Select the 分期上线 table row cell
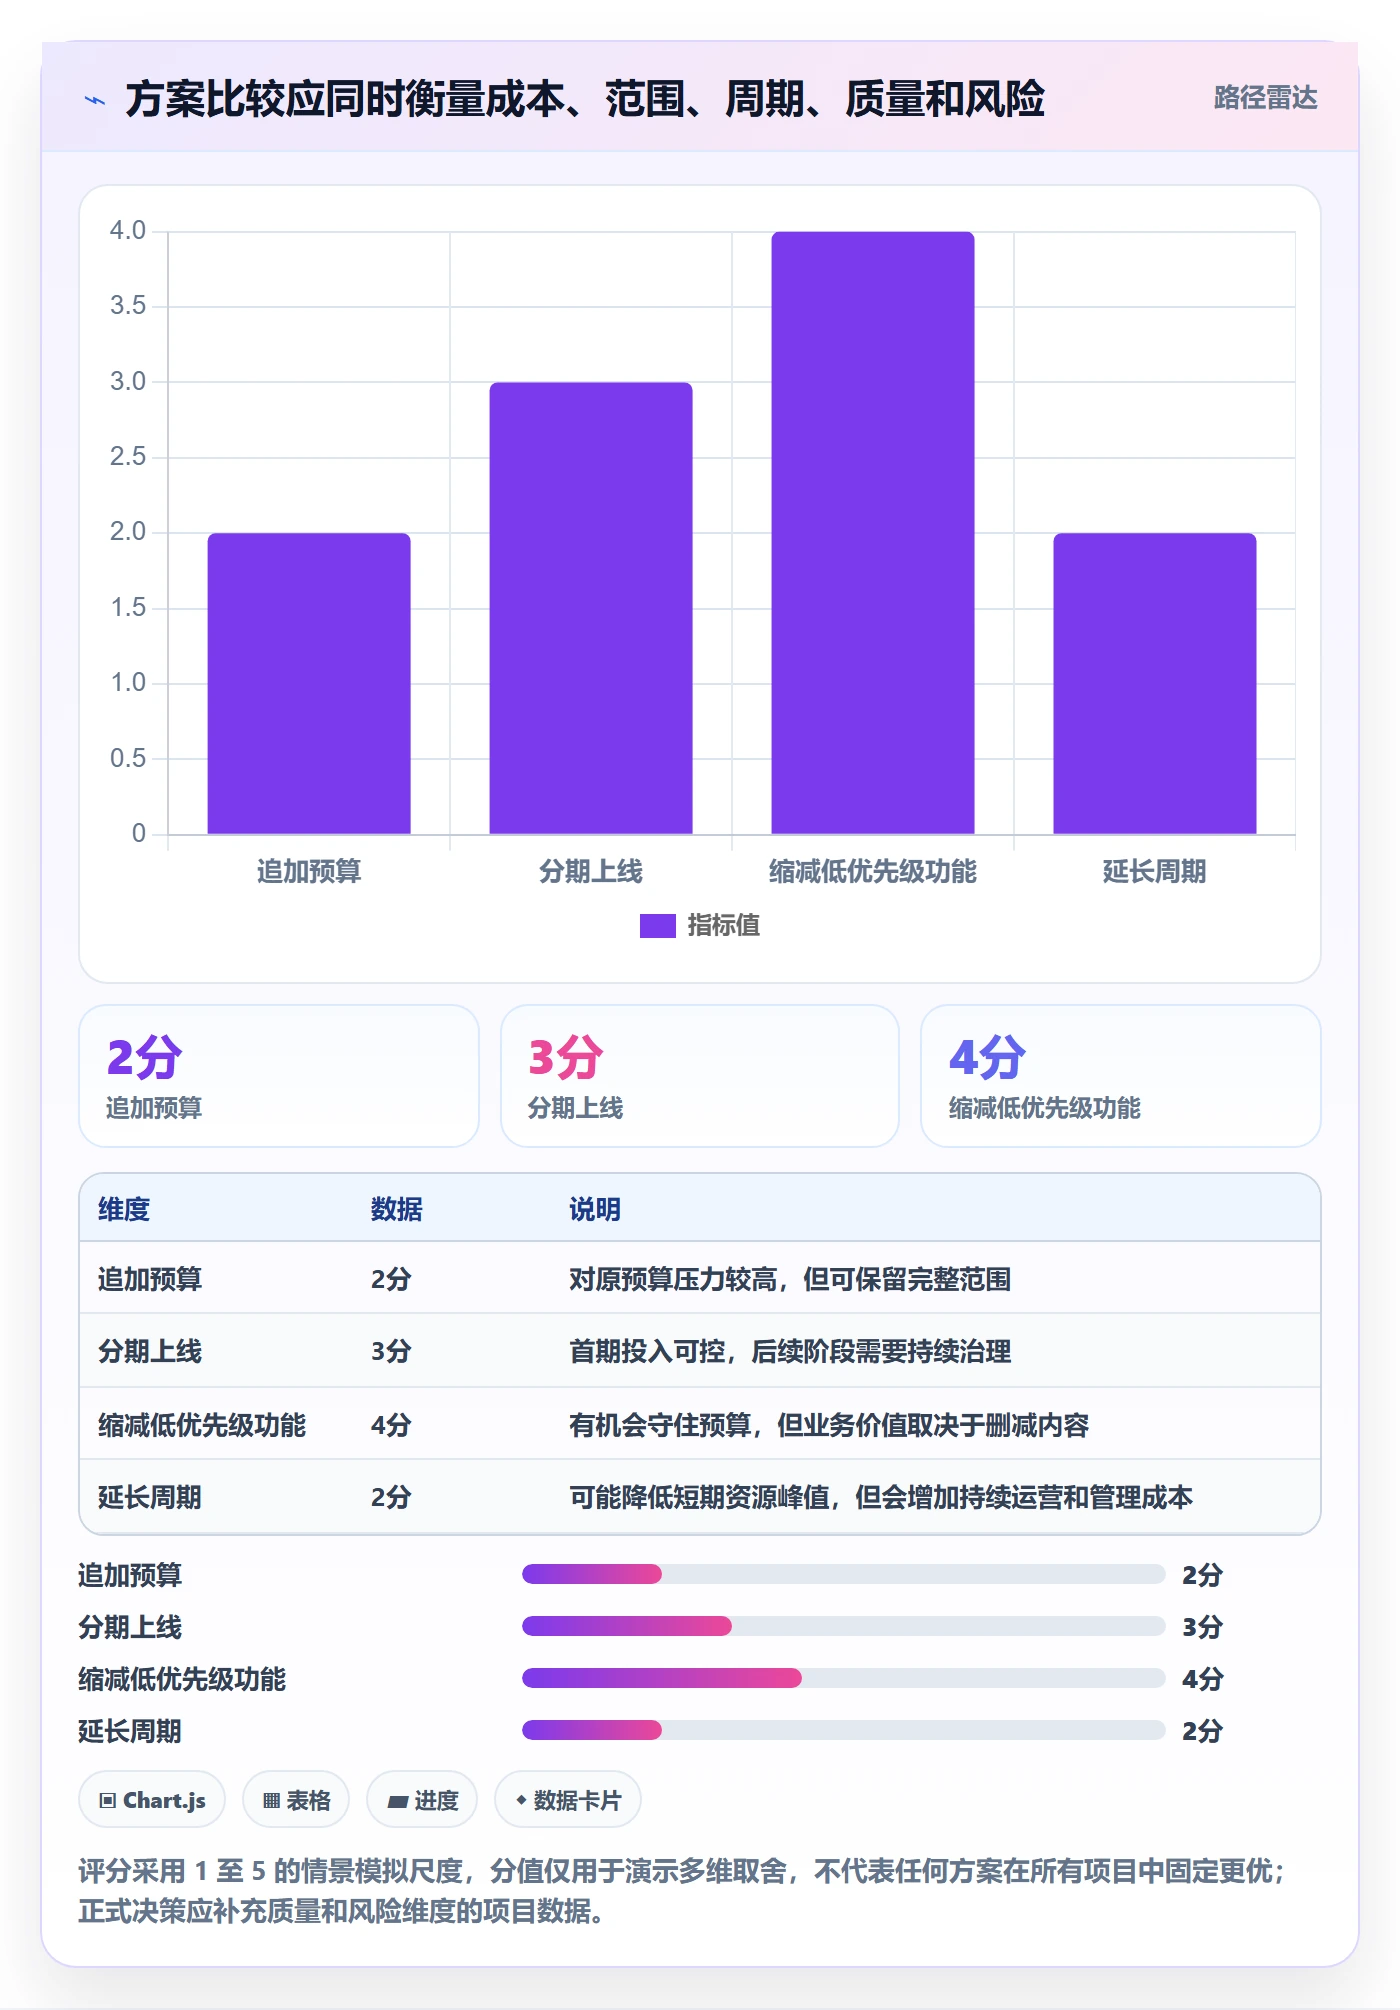This screenshot has width=1400, height=2010. 150,1351
